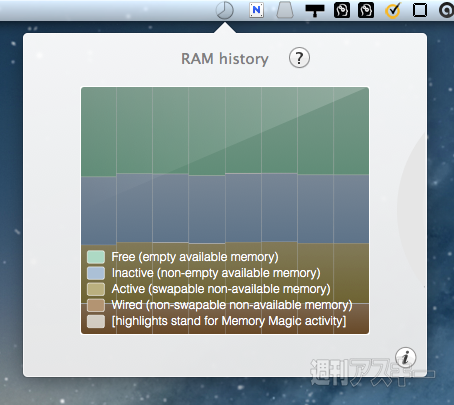The width and height of the screenshot is (454, 405).
Task: Click 'Wired (non-swapable non-available memory)' legend text
Action: (x=232, y=305)
